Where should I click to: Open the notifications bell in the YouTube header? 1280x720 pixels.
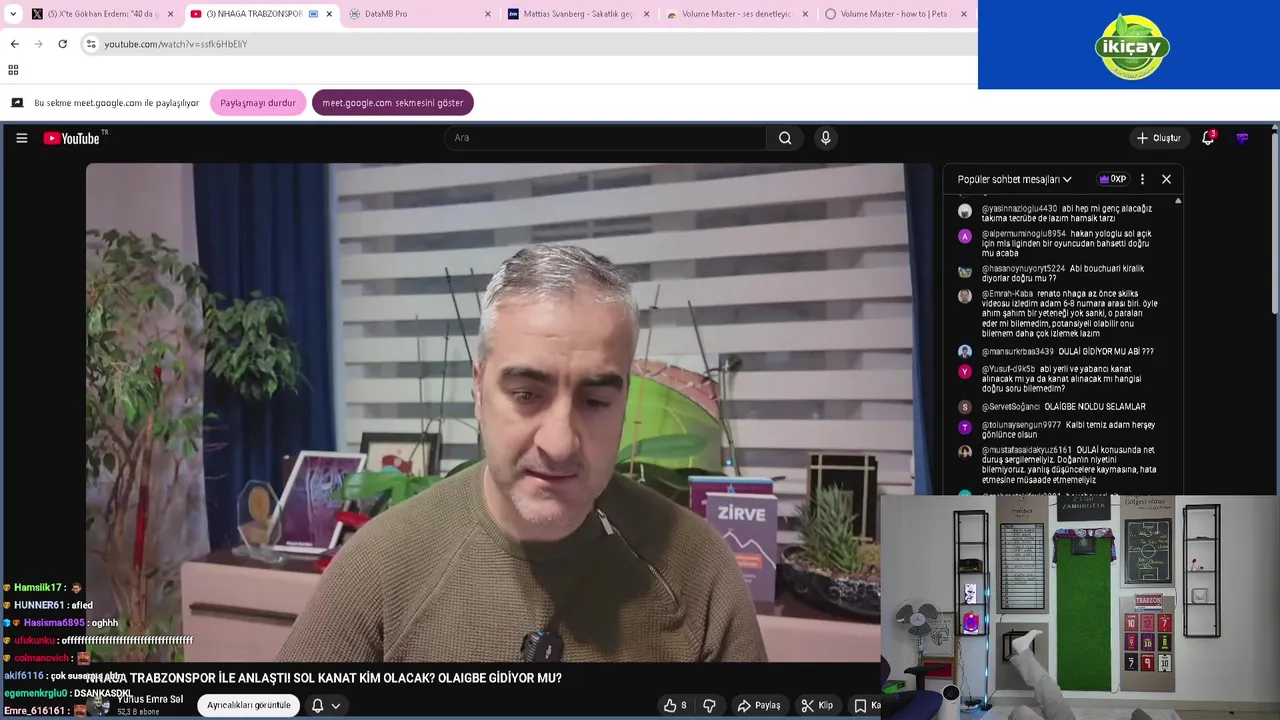[1208, 138]
